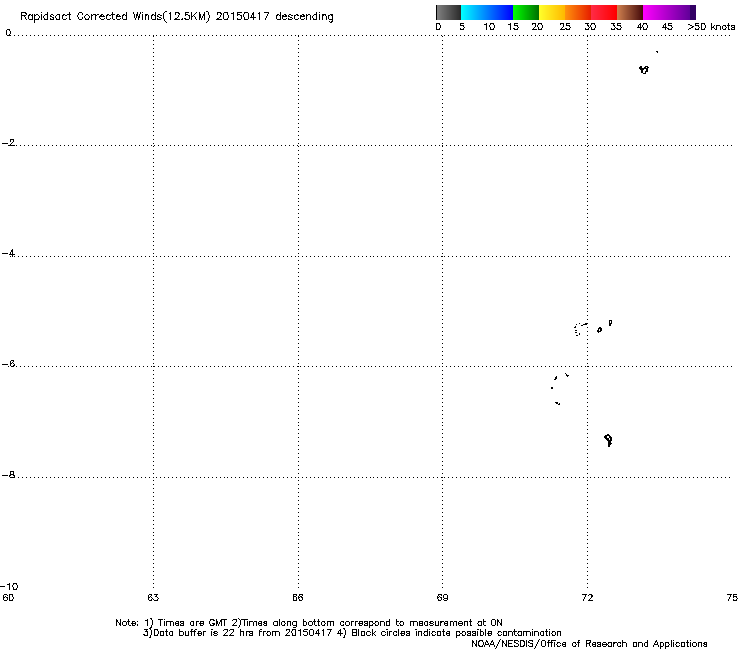Click the '66' longitude axis label

[298, 598]
